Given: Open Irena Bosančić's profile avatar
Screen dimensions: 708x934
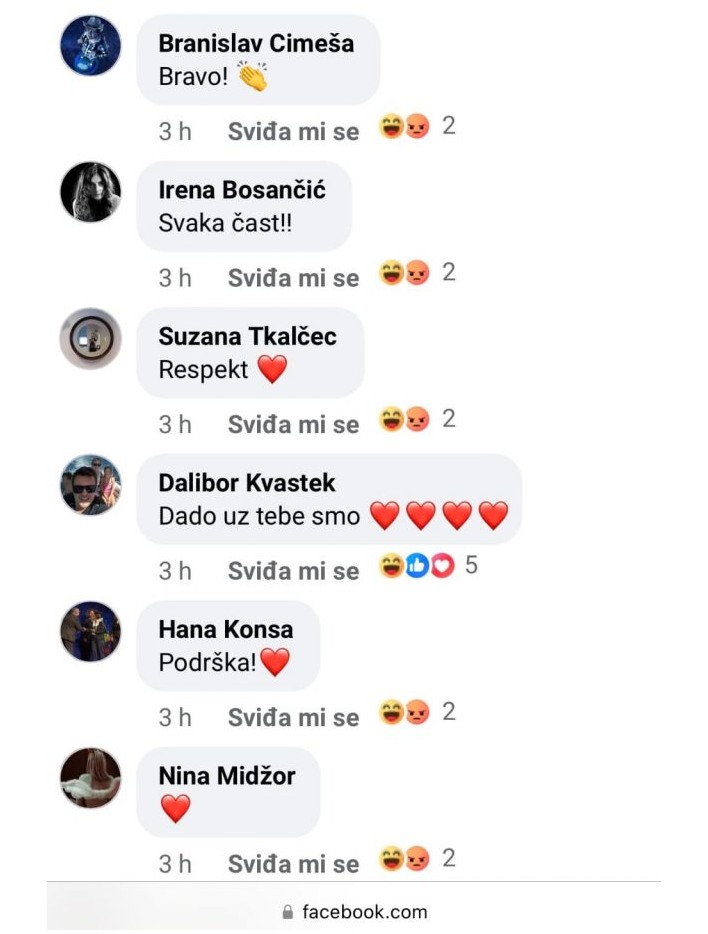Looking at the screenshot, I should tap(91, 192).
